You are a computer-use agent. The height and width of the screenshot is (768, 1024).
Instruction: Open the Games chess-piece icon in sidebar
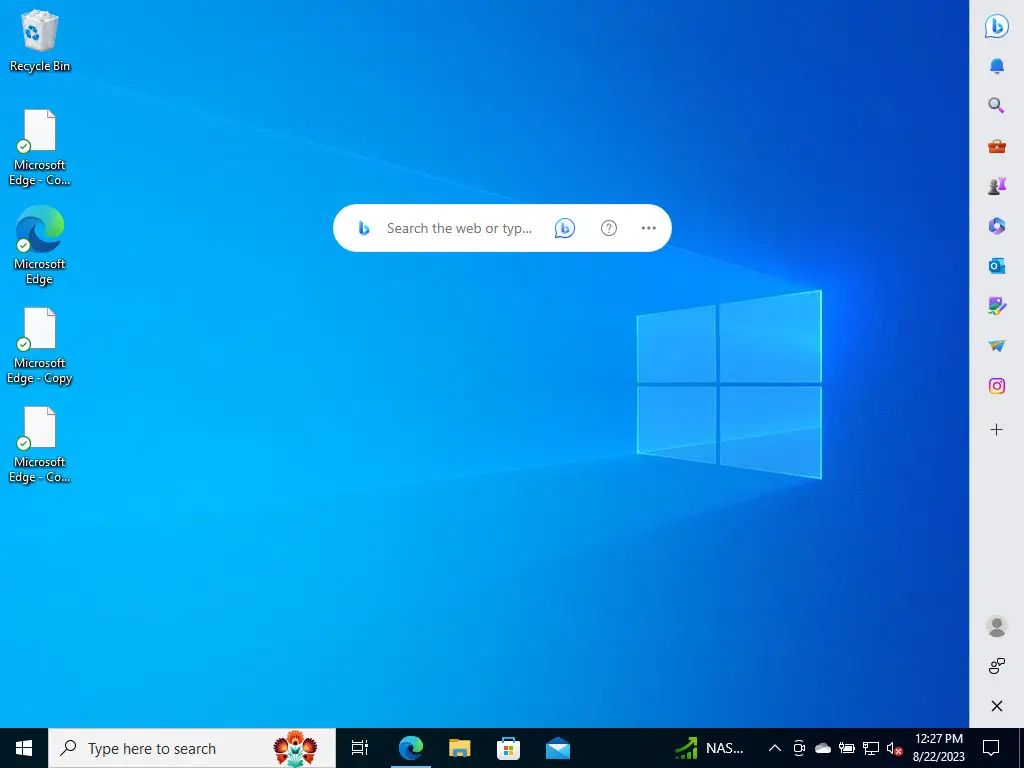[x=997, y=186]
